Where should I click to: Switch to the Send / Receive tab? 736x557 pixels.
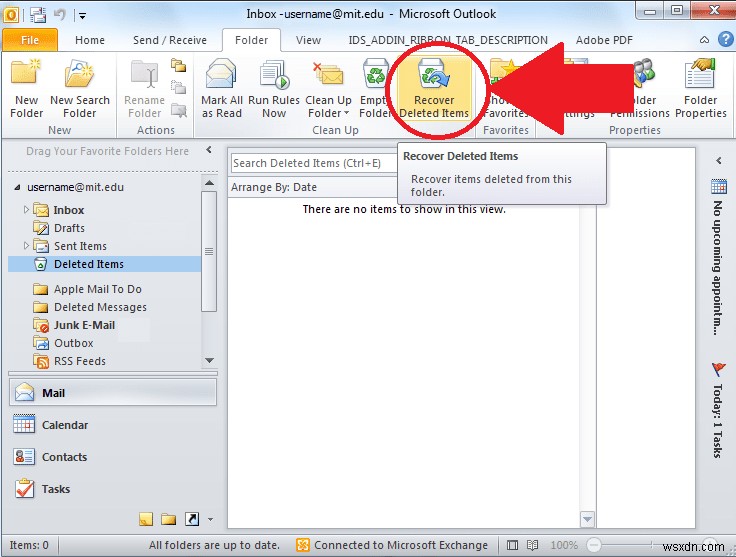[x=169, y=40]
